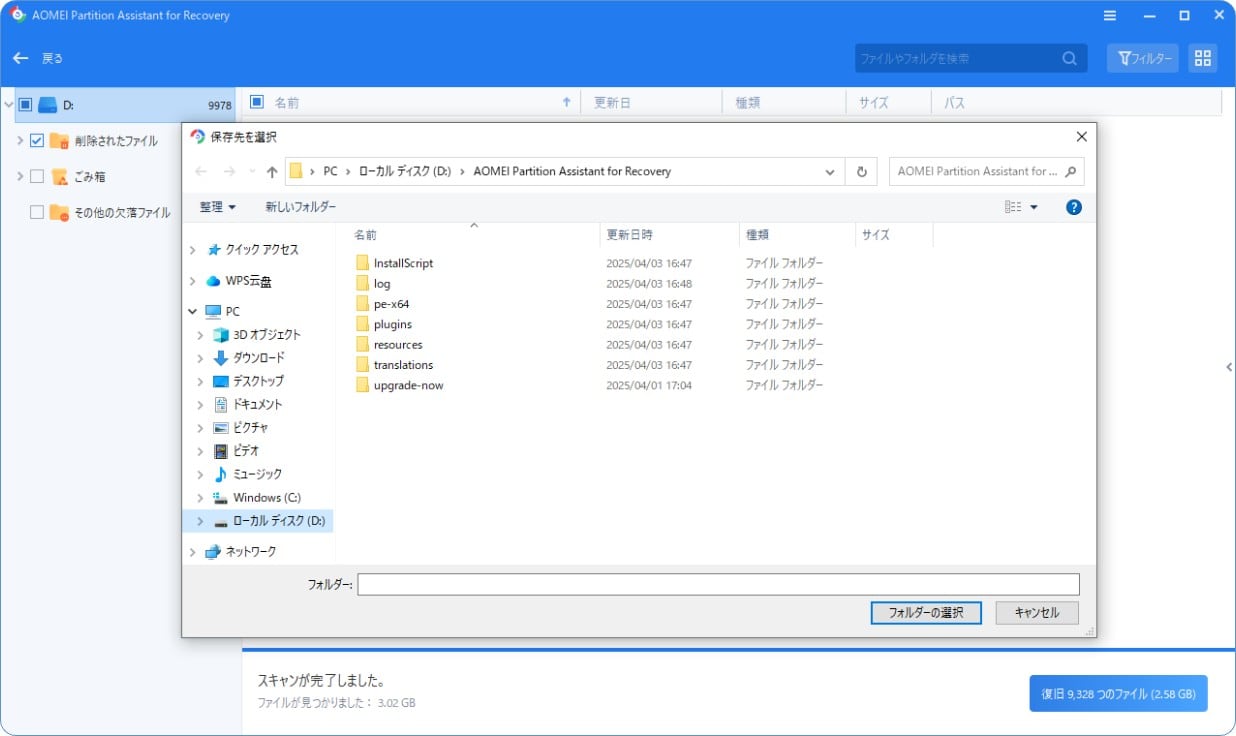The height and width of the screenshot is (736, 1236).
Task: Select Windows (C:) drive in navigation pane
Action: [x=267, y=498]
